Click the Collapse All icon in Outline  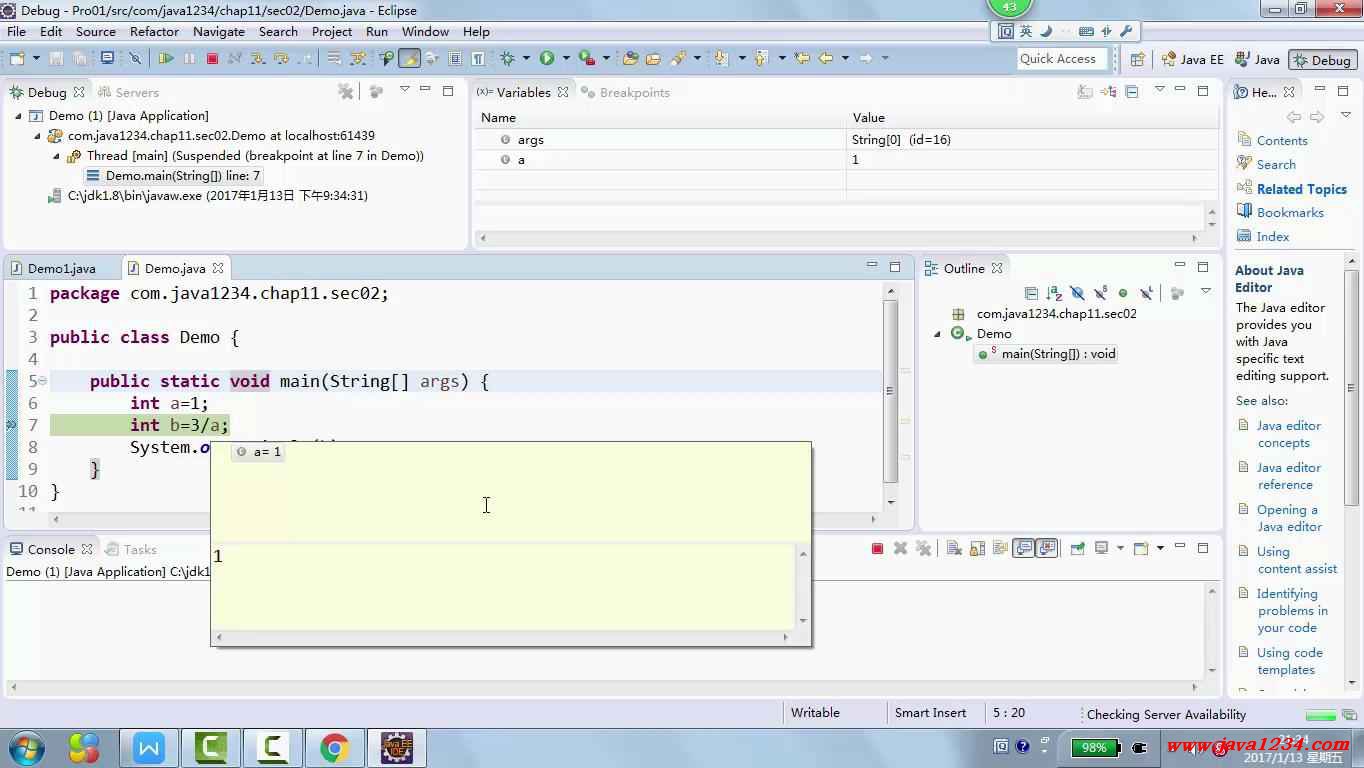tap(1031, 293)
